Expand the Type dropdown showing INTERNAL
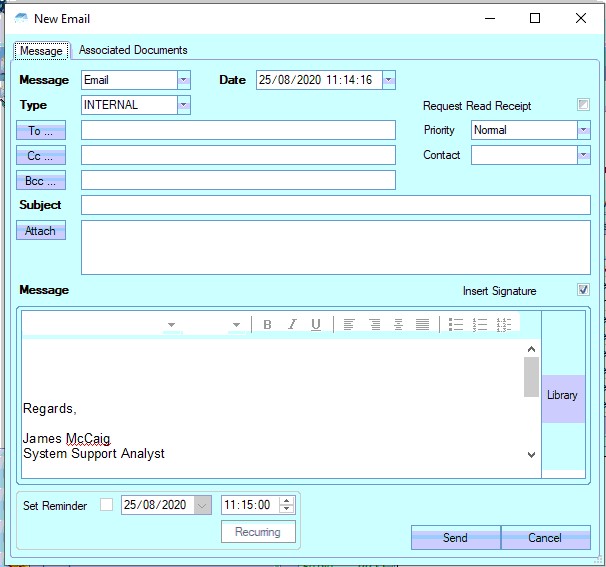This screenshot has width=606, height=567. (x=183, y=105)
